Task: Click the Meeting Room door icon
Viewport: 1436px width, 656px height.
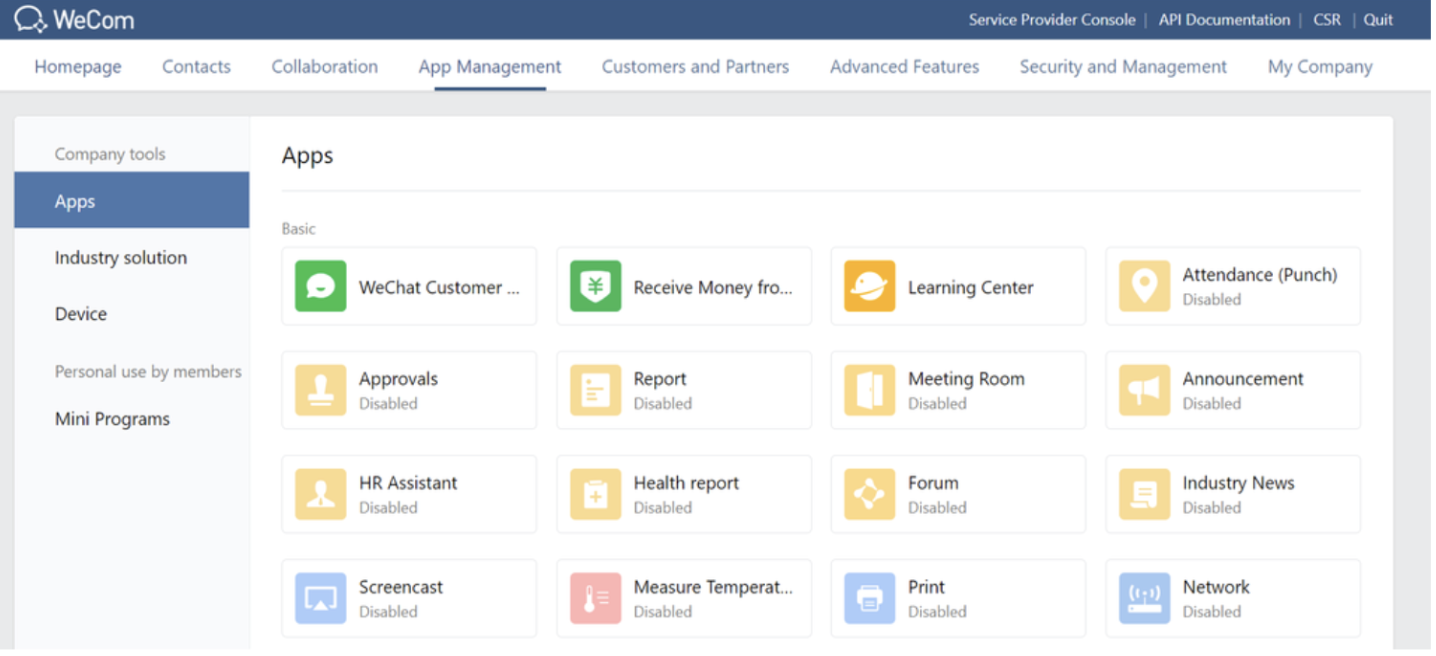Action: [x=870, y=390]
